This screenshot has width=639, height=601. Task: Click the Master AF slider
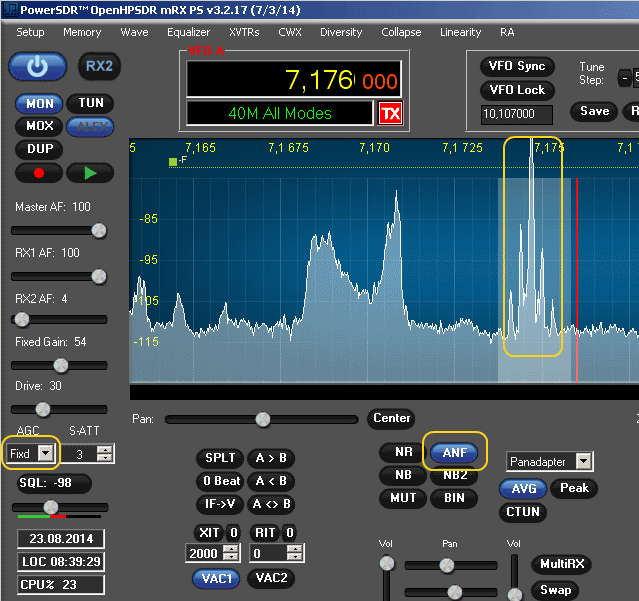59,231
